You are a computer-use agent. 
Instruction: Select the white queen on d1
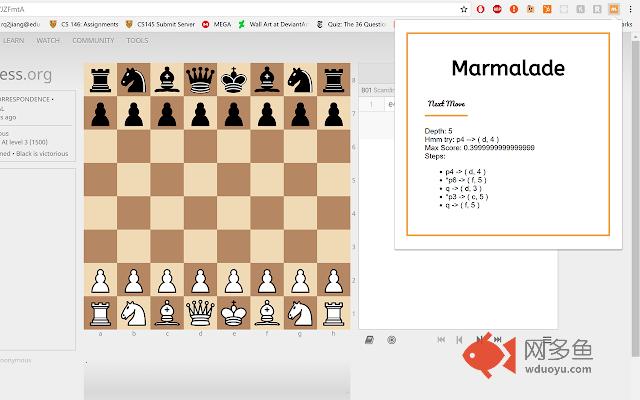[200, 313]
